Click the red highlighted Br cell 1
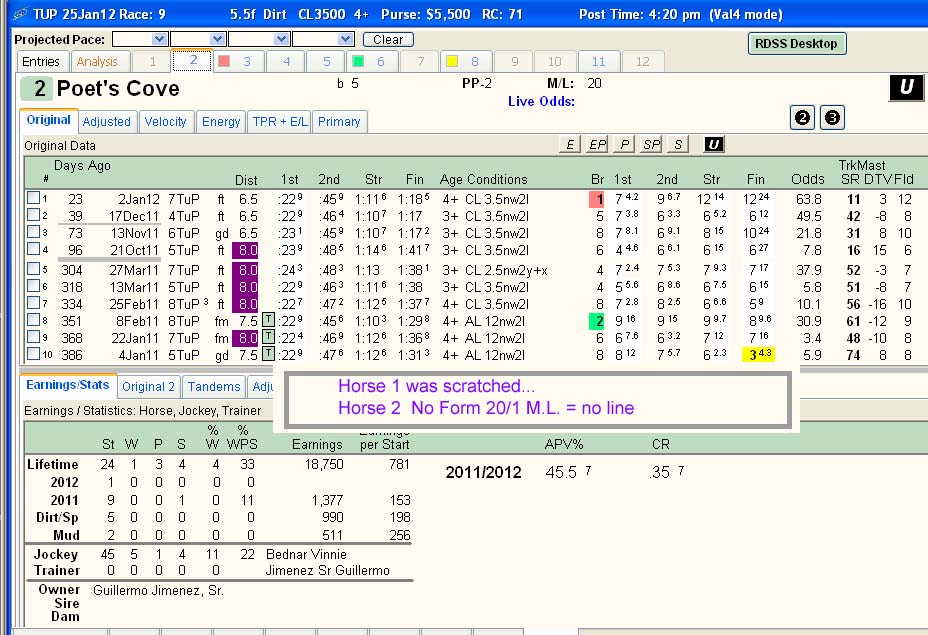Image resolution: width=928 pixels, height=635 pixels. pyautogui.click(x=597, y=199)
